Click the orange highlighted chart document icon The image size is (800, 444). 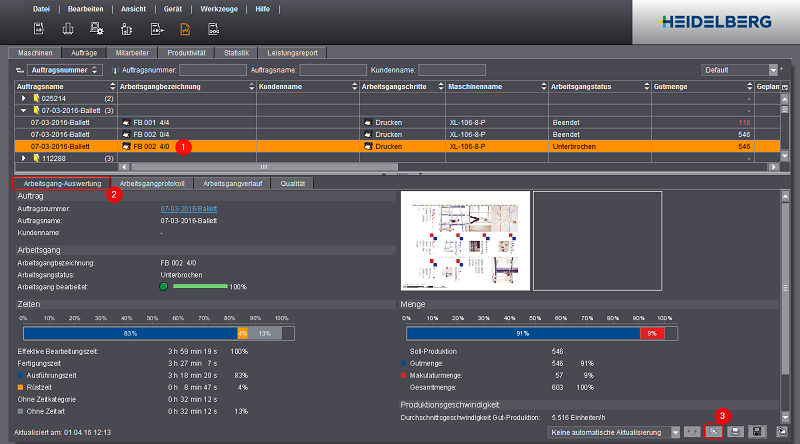click(x=185, y=29)
